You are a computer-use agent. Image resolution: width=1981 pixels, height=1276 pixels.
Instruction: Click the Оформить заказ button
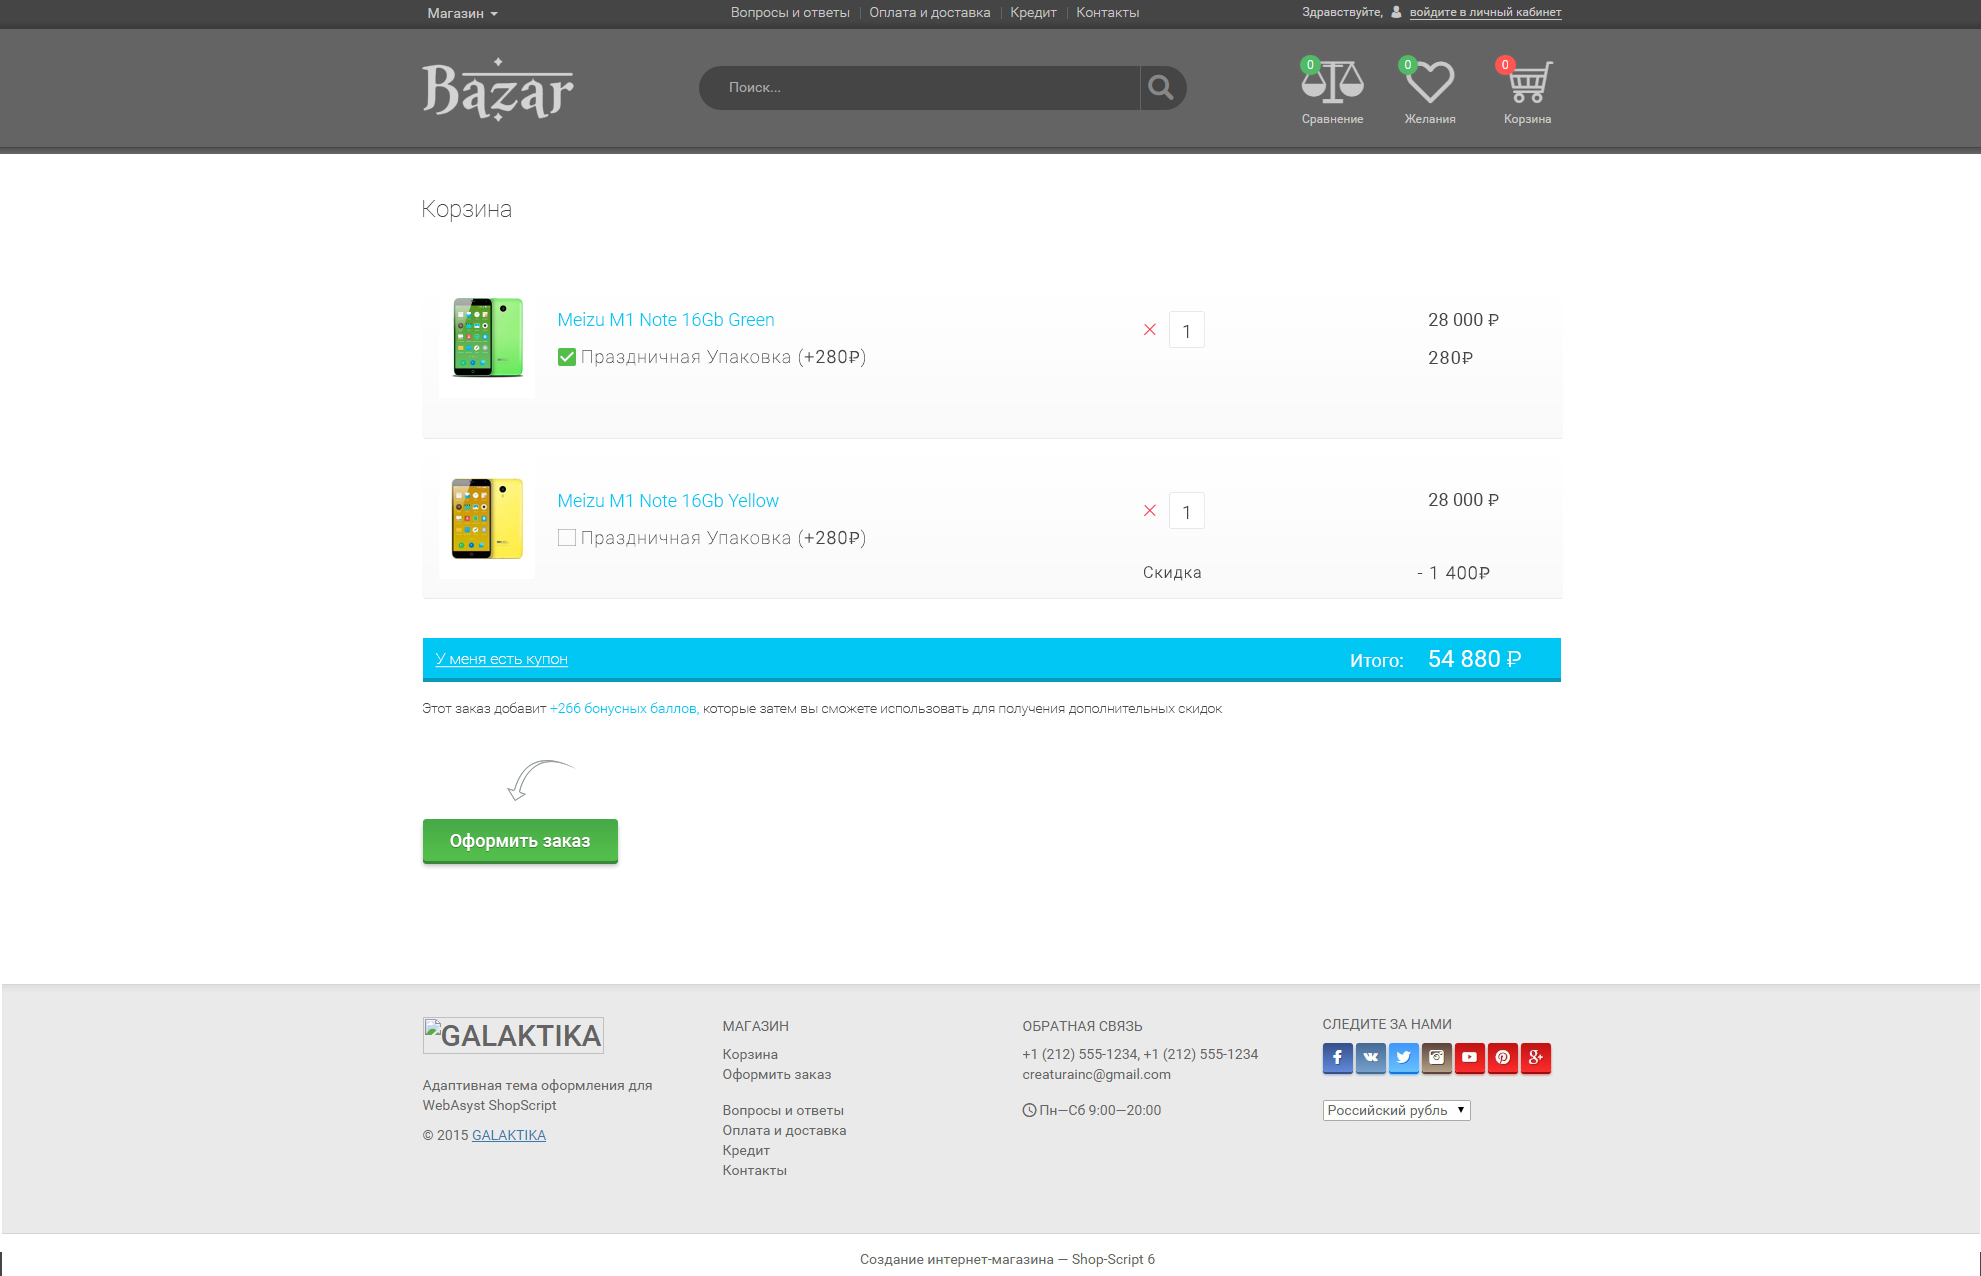[x=520, y=841]
